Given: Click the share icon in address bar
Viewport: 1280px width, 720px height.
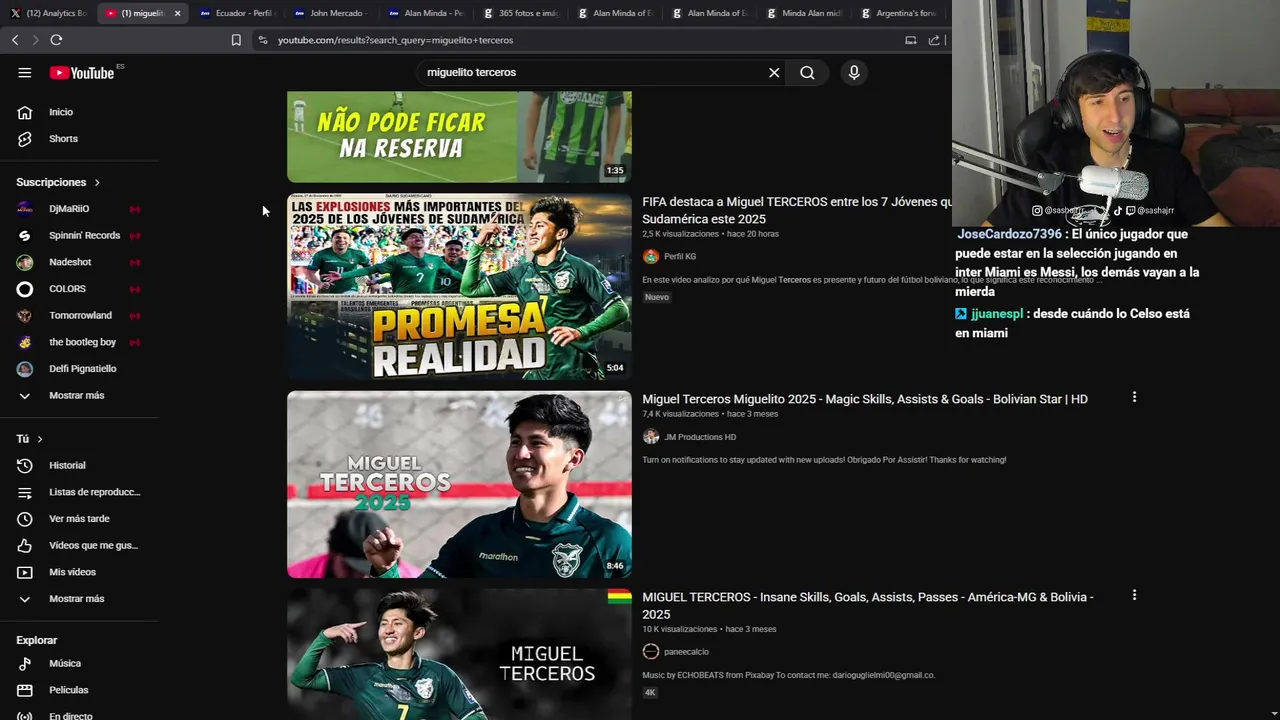Looking at the screenshot, I should [934, 40].
